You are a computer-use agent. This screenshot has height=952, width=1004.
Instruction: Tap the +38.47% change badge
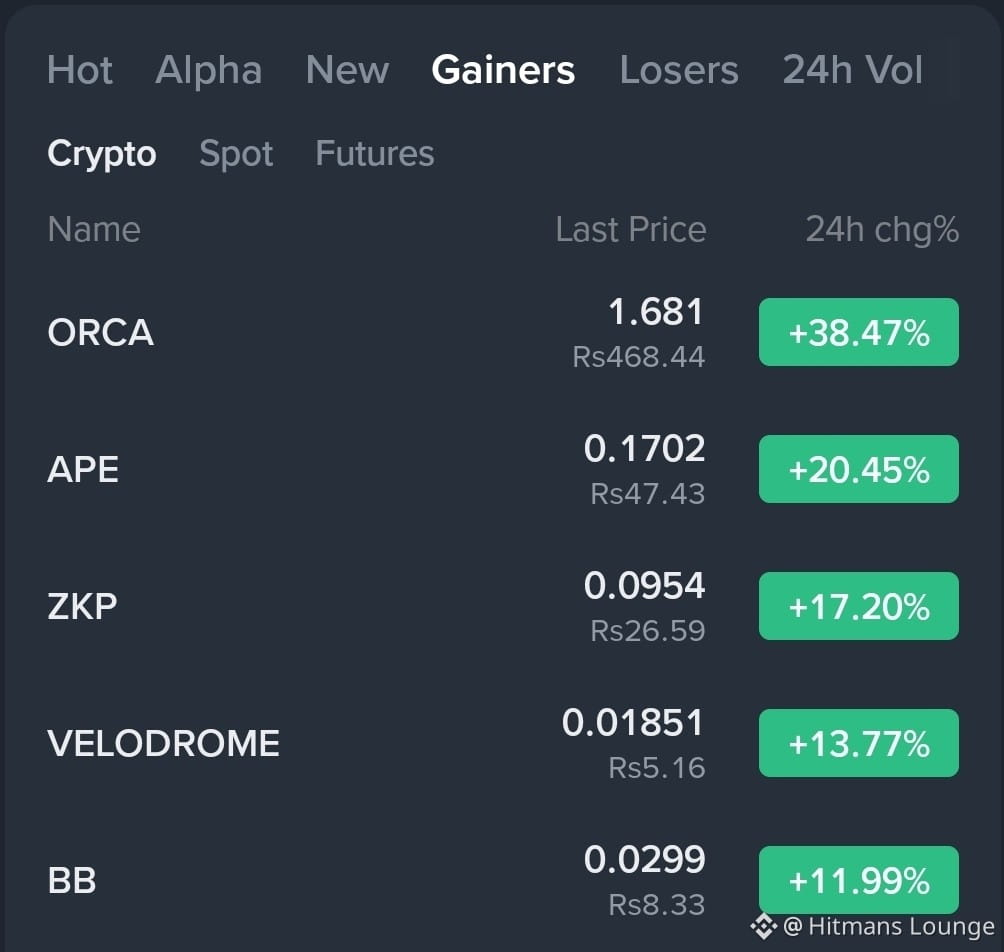pos(859,332)
